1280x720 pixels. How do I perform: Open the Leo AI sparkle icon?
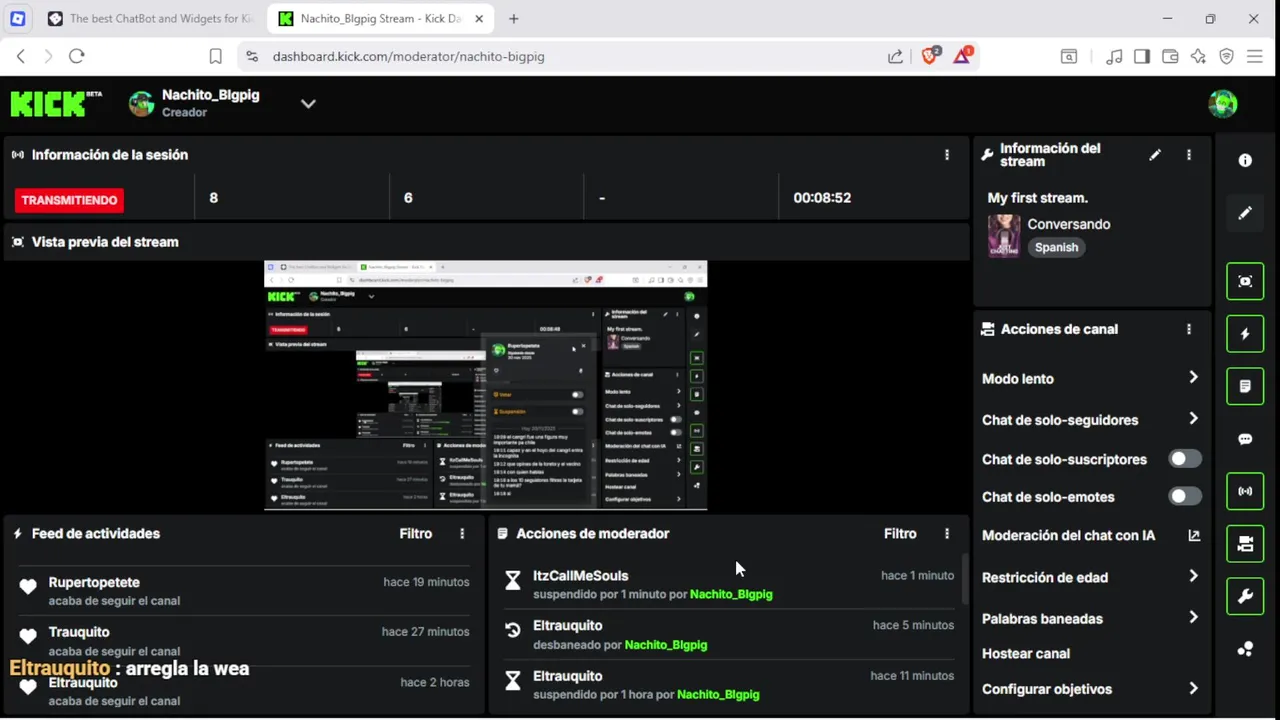click(1198, 57)
